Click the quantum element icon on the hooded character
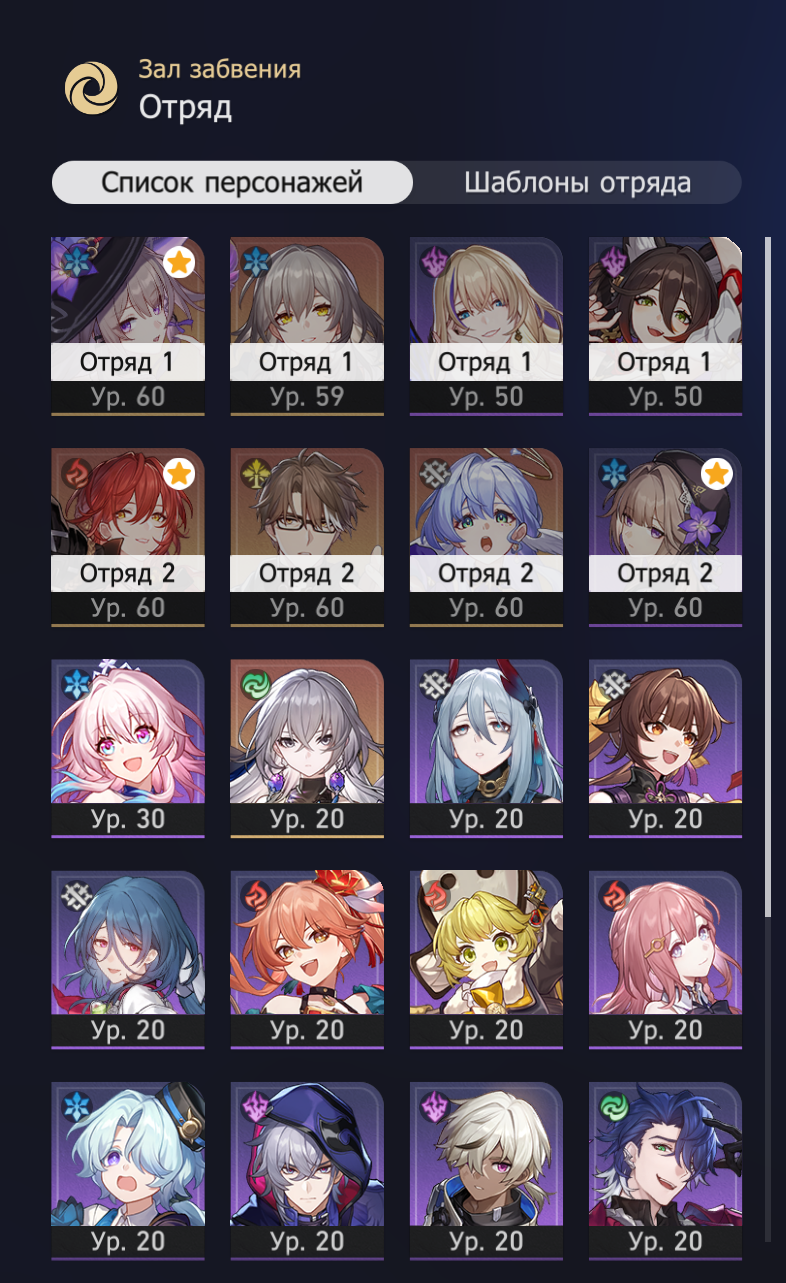Viewport: 786px width, 1283px height. [255, 1107]
